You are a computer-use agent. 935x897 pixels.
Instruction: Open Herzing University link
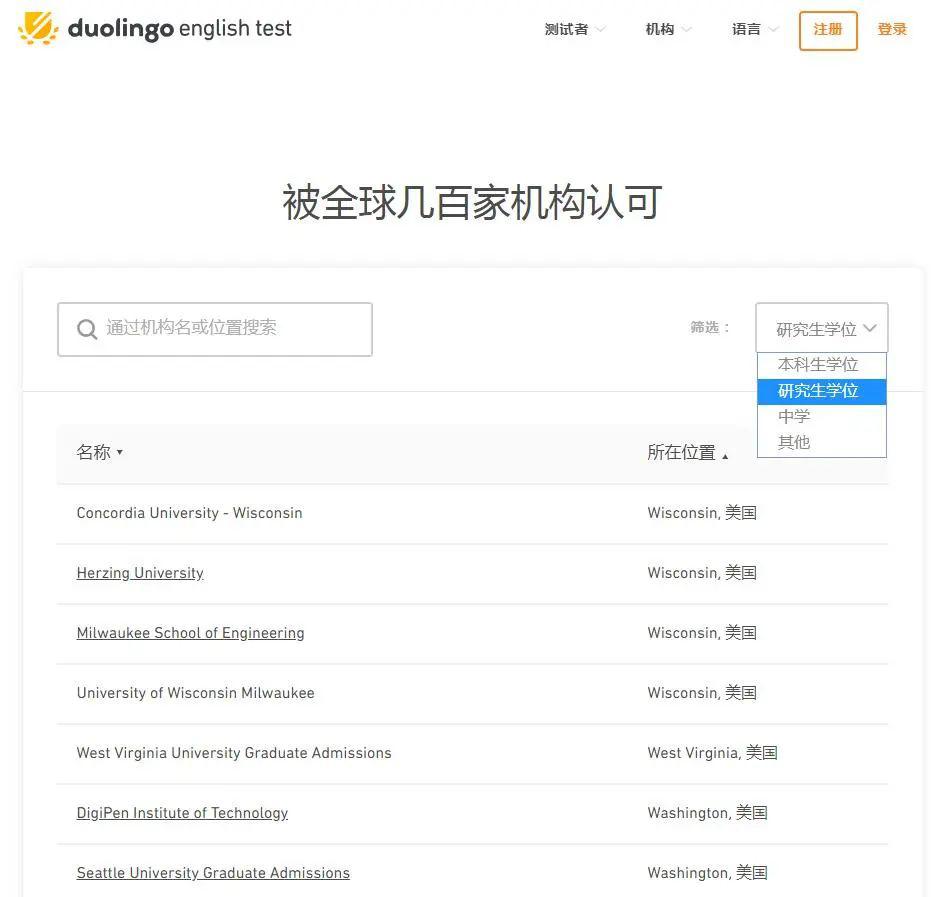(x=140, y=573)
